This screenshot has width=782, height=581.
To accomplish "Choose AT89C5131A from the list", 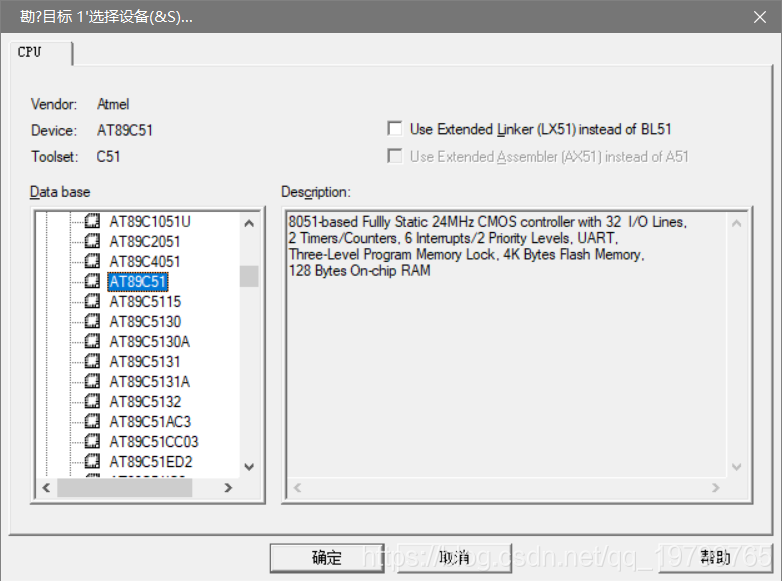I will coord(150,382).
